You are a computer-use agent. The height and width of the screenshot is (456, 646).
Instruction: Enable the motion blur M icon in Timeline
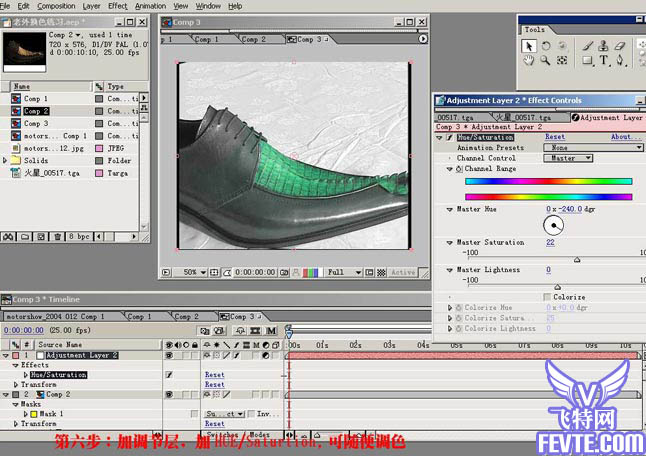coord(271,331)
